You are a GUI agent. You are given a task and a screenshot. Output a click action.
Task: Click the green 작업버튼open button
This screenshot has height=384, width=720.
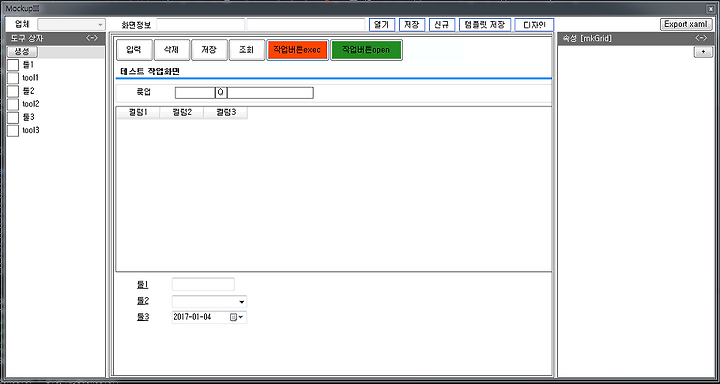point(366,50)
